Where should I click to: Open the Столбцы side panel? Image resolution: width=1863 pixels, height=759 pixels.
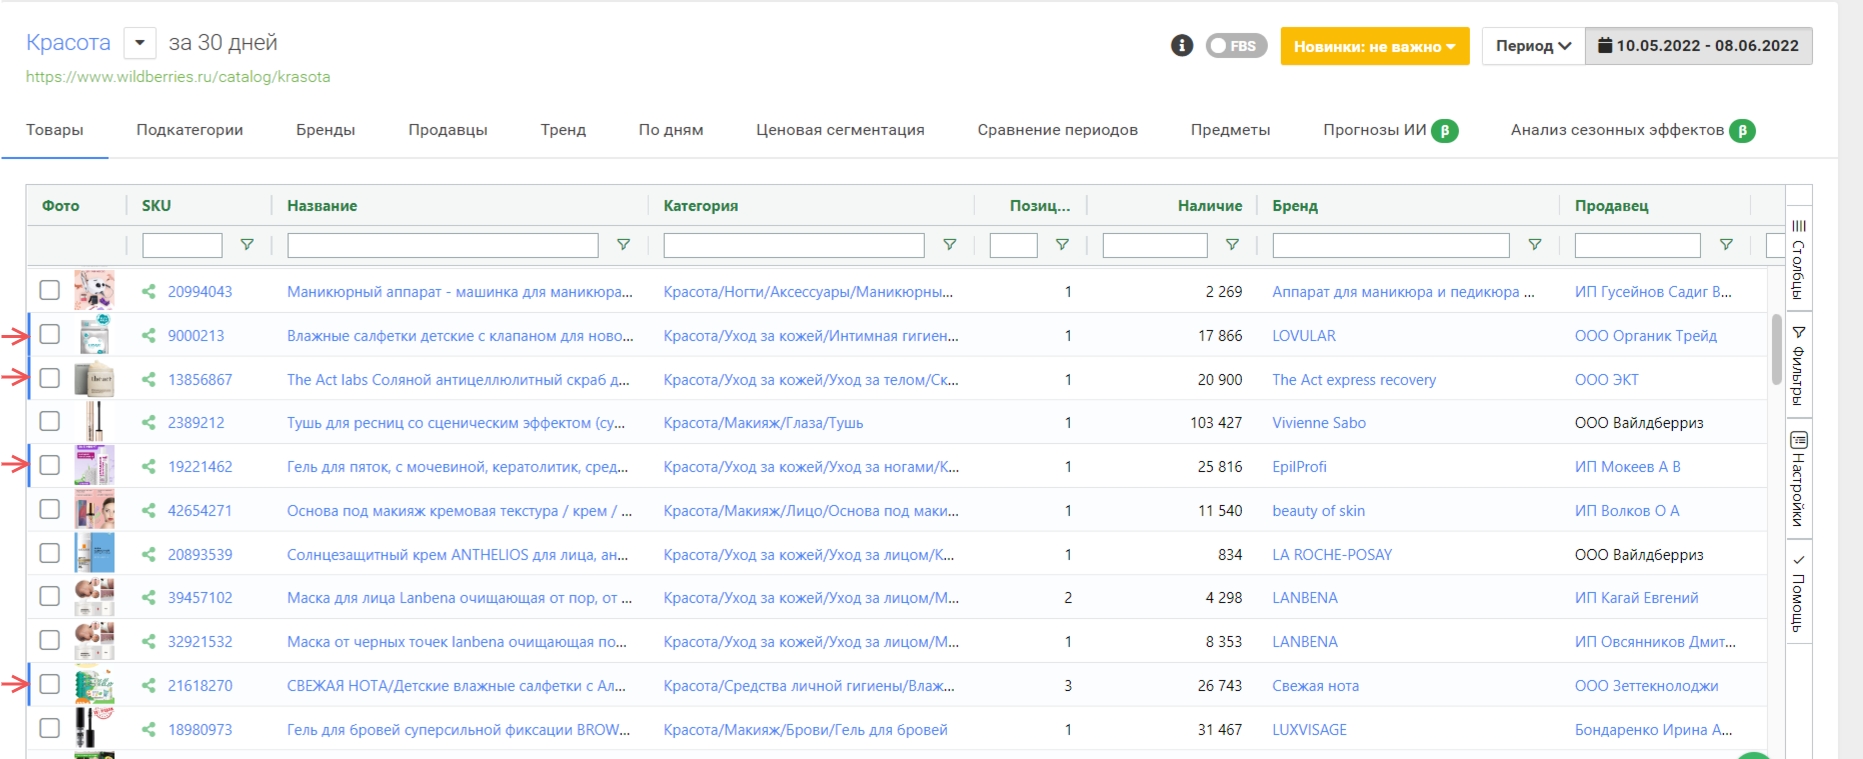[1798, 258]
